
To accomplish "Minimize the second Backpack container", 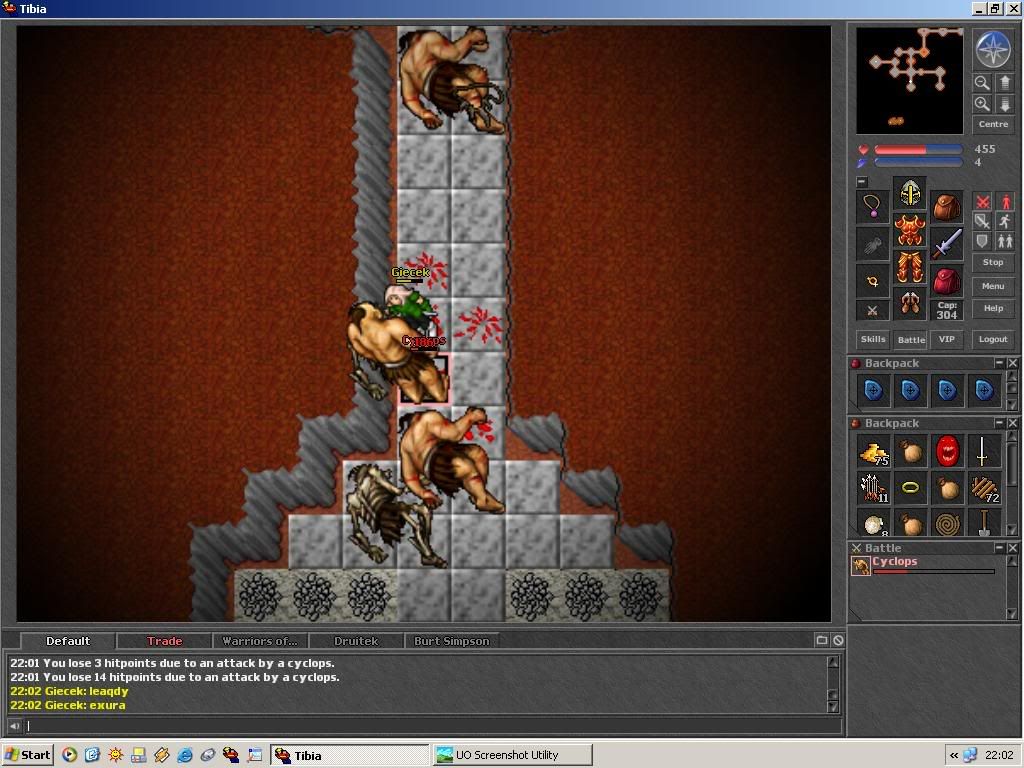I will point(999,423).
